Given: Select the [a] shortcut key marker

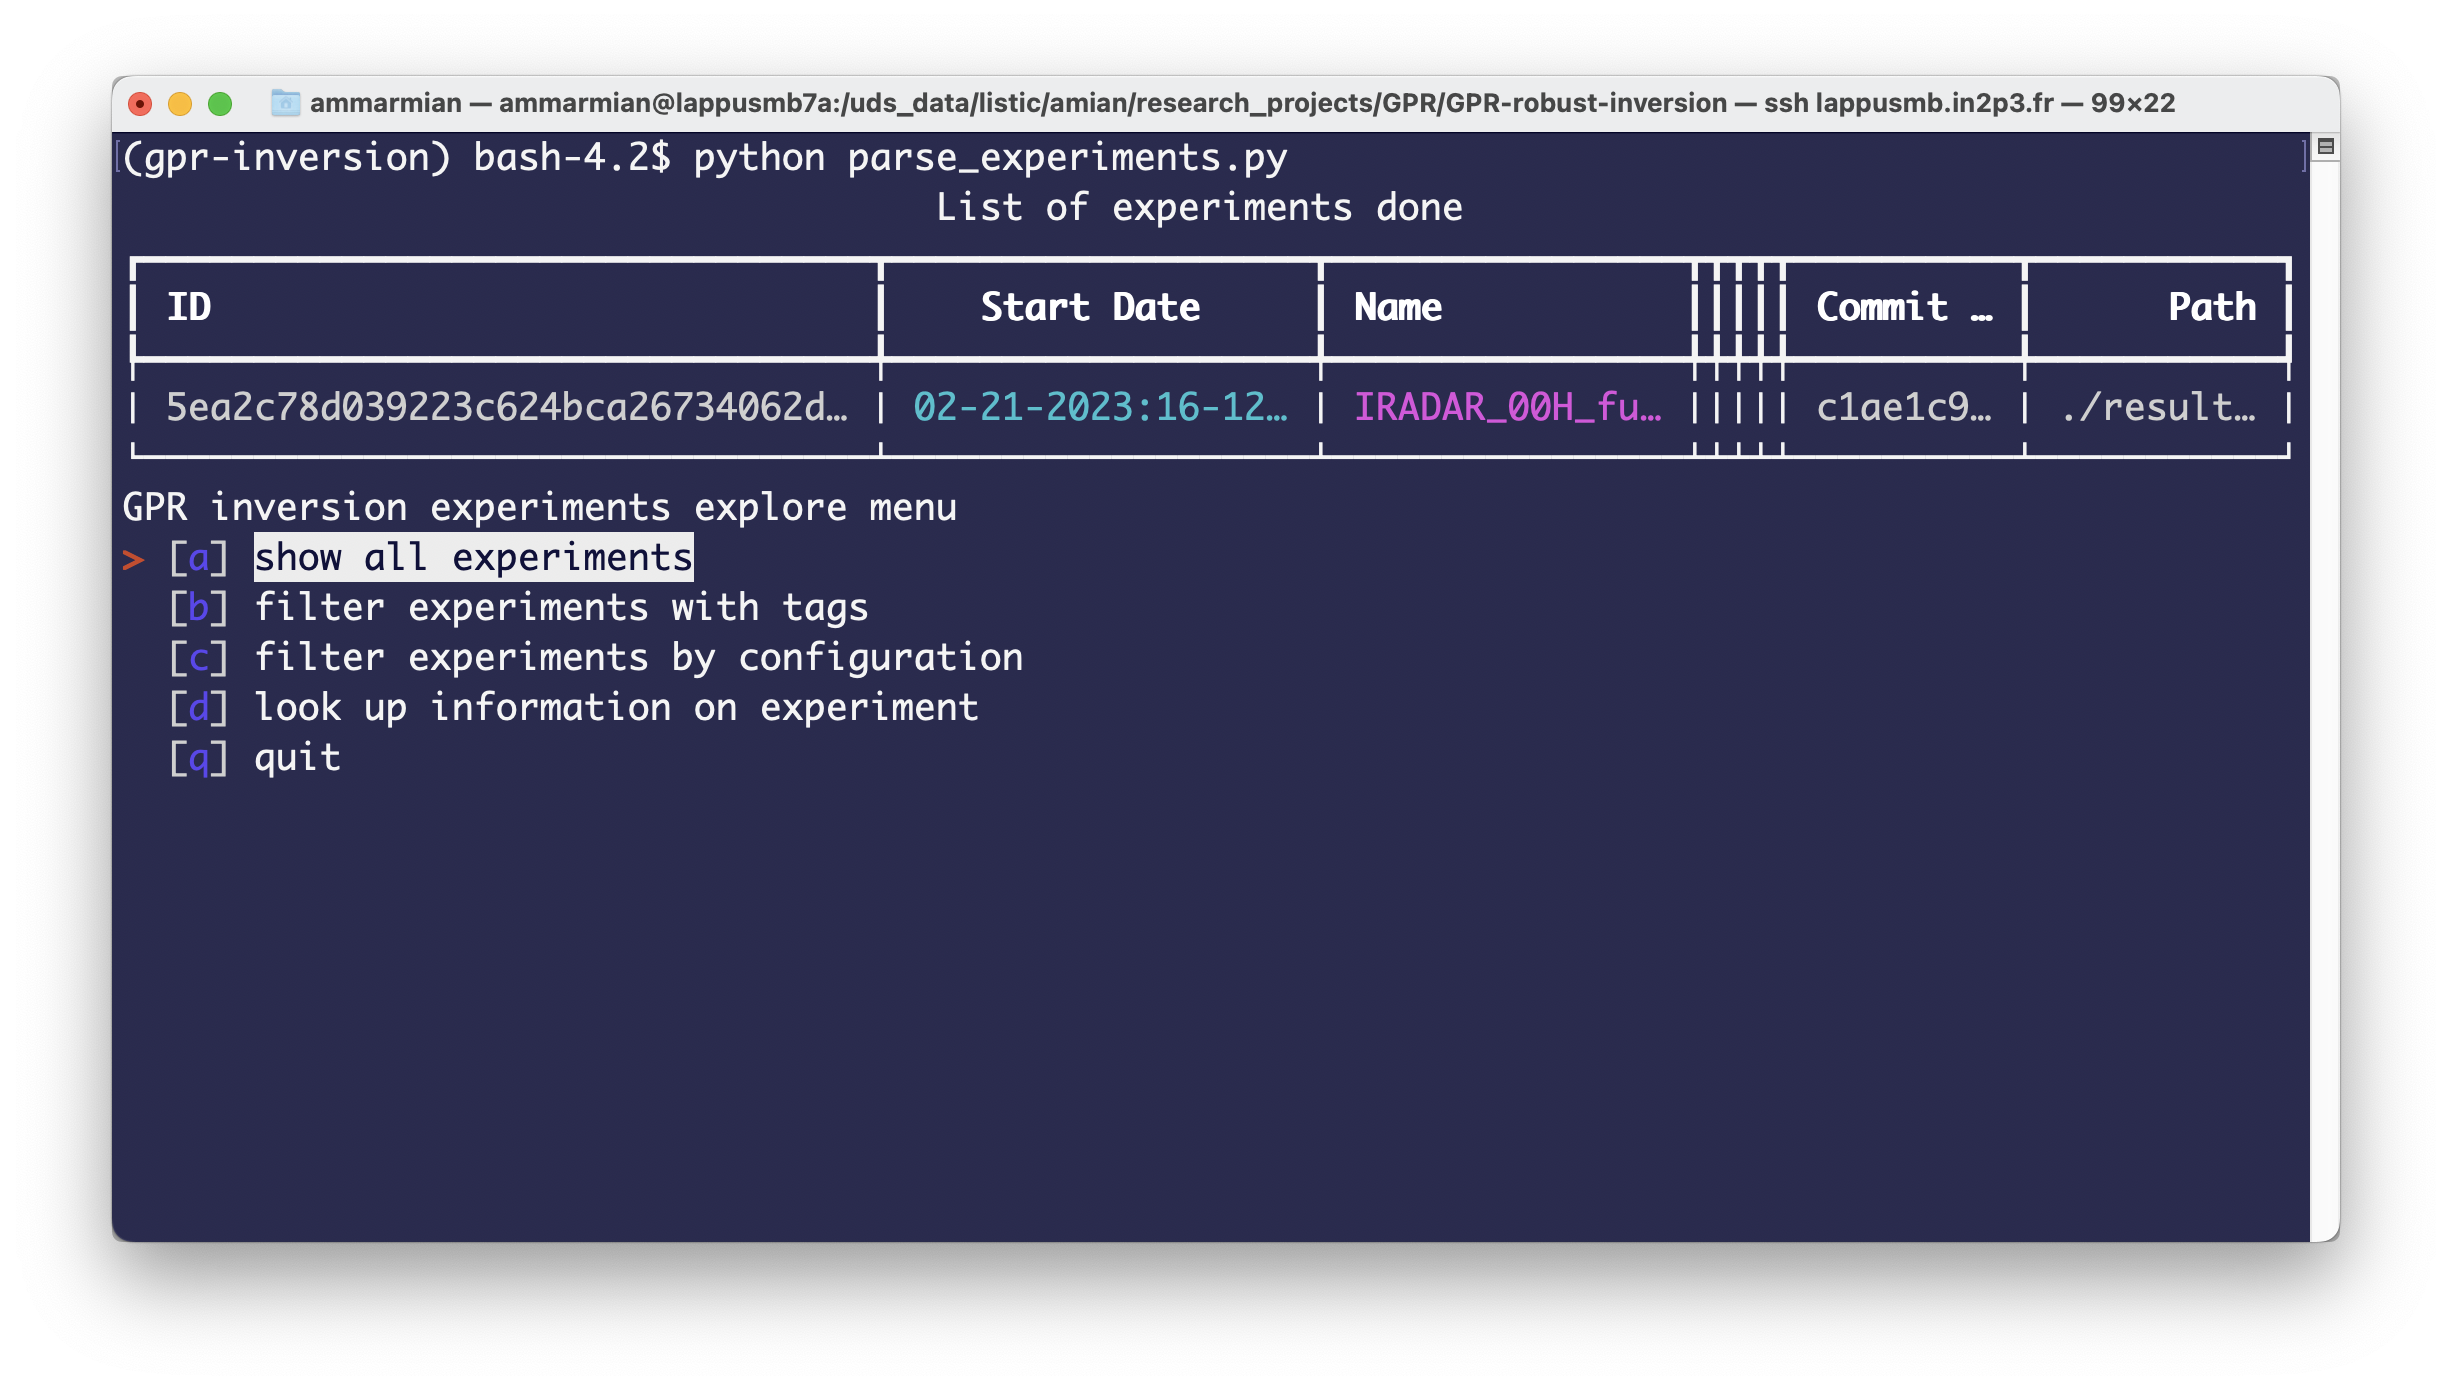Looking at the screenshot, I should (x=198, y=558).
